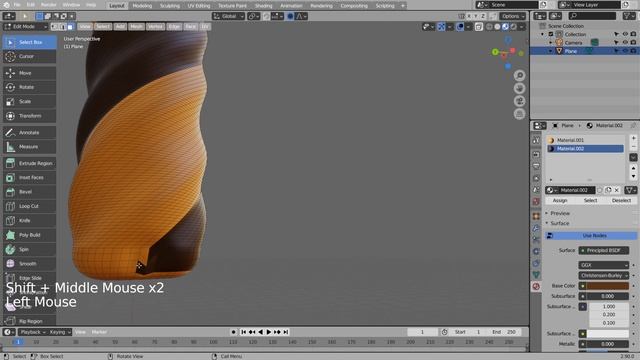Screen dimensions: 640x360
Task: Open the Face menu in viewport header
Action: 190,27
